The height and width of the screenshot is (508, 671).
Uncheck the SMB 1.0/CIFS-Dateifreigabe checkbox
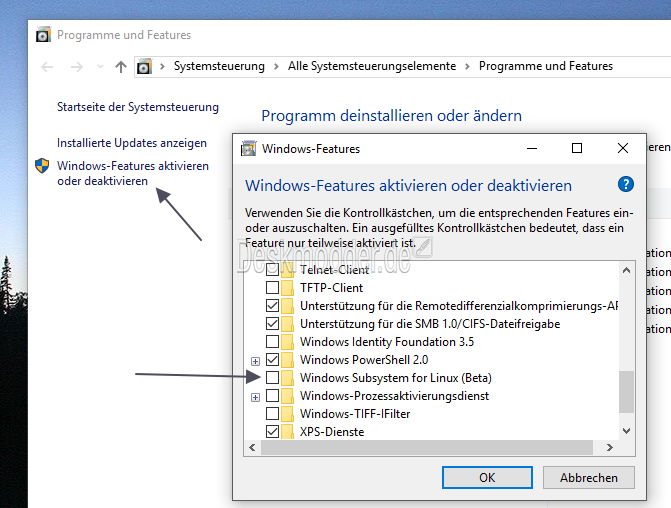pos(273,324)
